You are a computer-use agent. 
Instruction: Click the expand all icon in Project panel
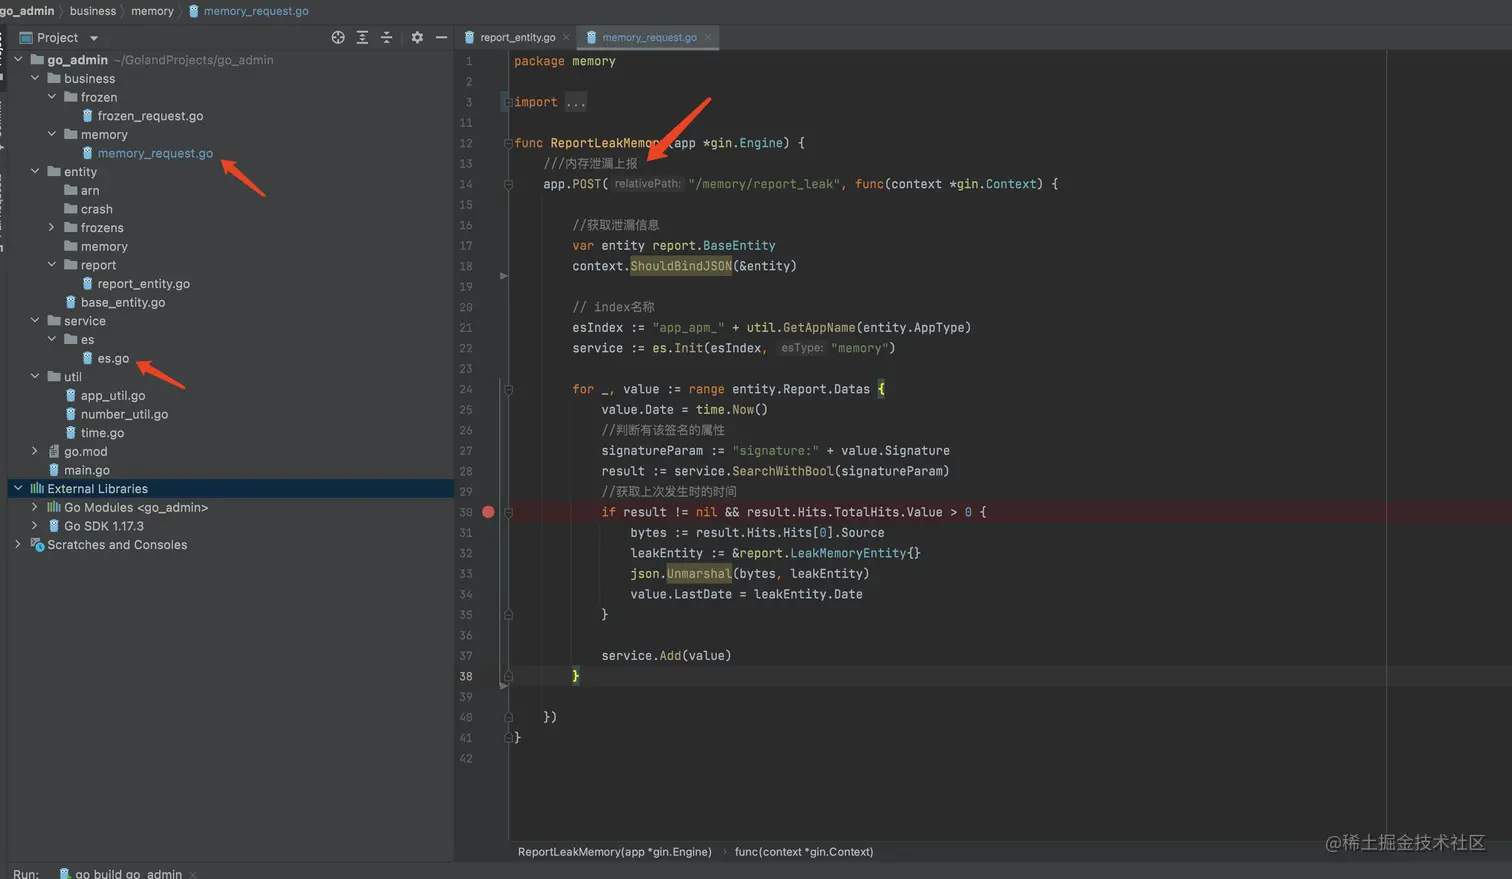(362, 37)
